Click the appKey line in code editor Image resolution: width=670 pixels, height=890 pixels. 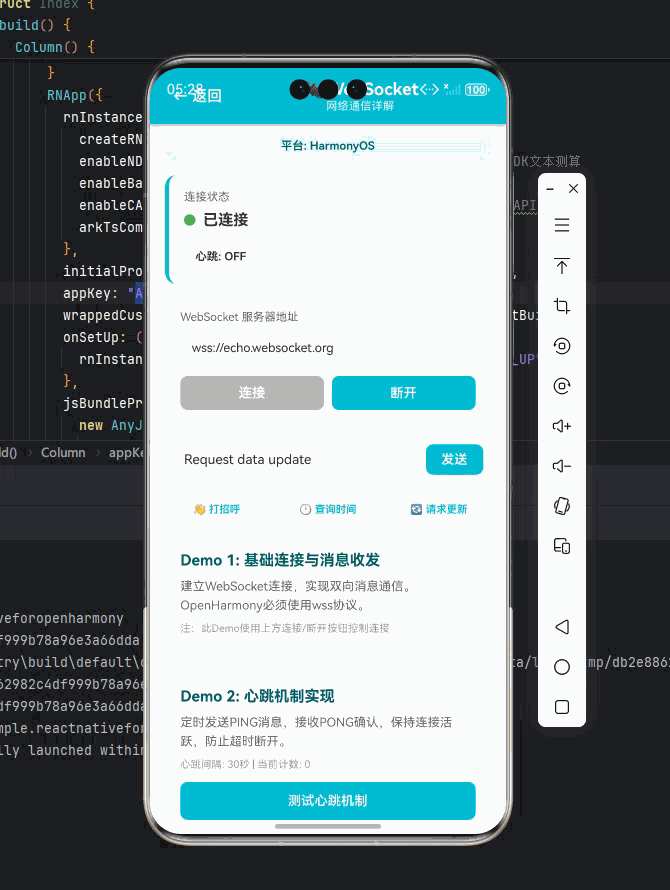(x=103, y=293)
